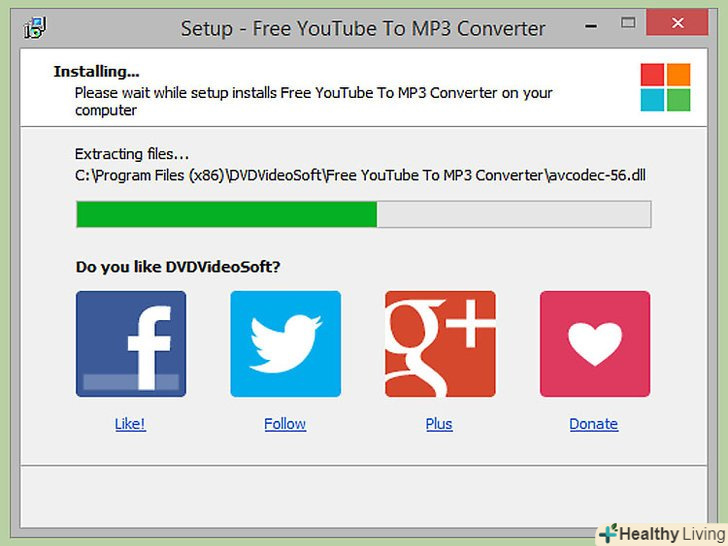Click the green installation progress bar
This screenshot has height=546, width=728.
[364, 214]
